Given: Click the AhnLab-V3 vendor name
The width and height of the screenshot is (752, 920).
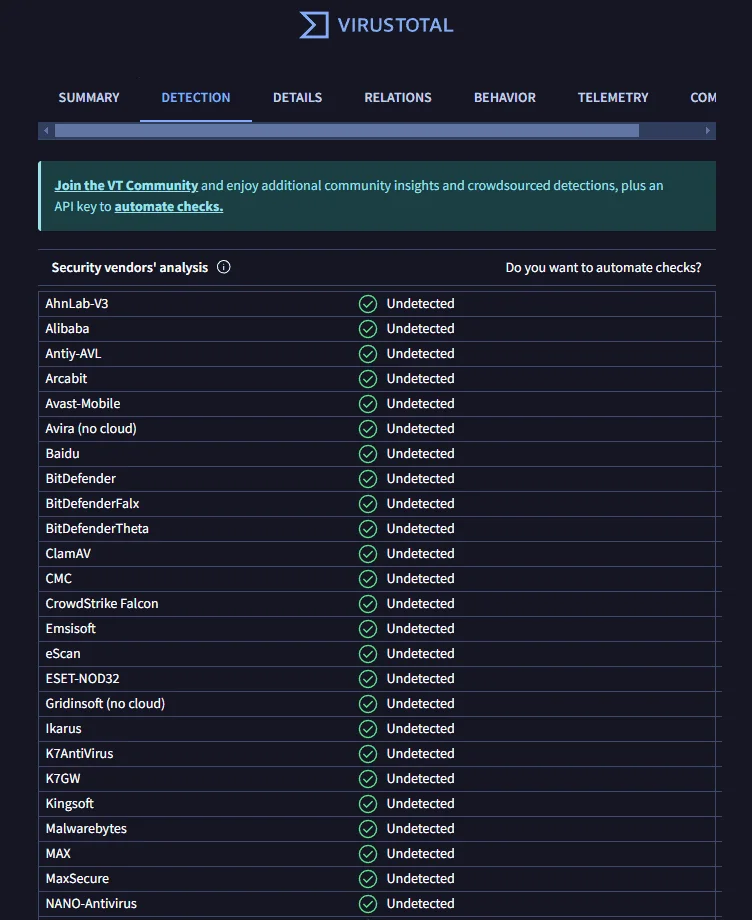Looking at the screenshot, I should [x=77, y=304].
